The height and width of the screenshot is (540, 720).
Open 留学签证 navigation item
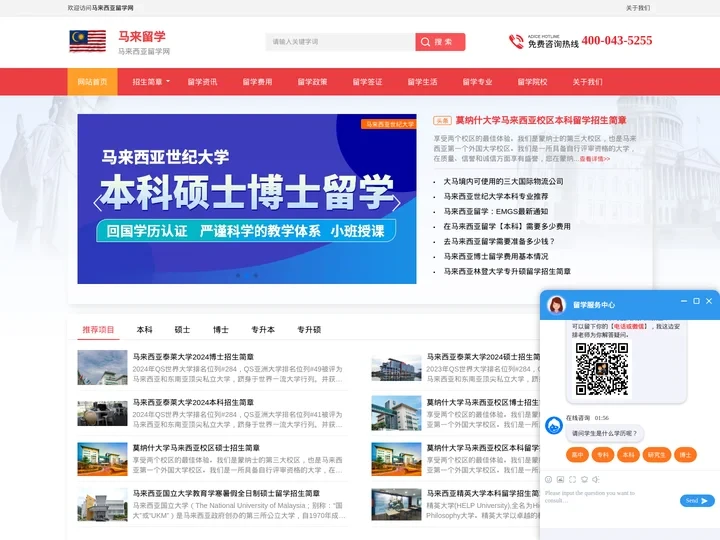367,82
